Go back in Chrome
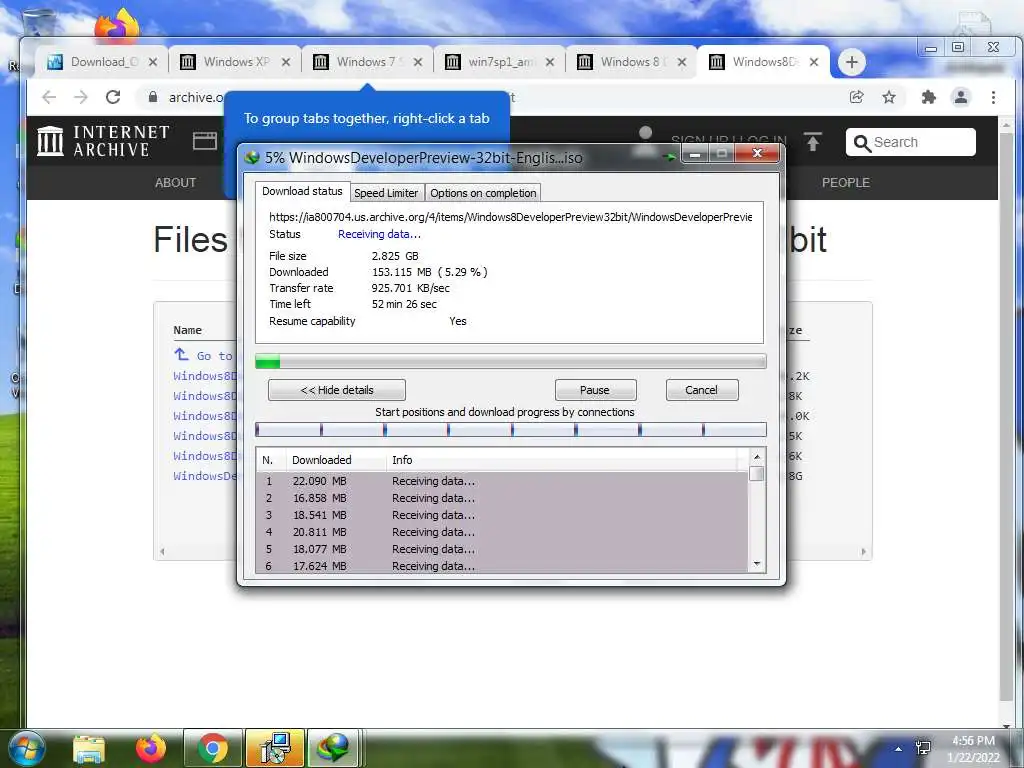The width and height of the screenshot is (1024, 768). [x=49, y=97]
